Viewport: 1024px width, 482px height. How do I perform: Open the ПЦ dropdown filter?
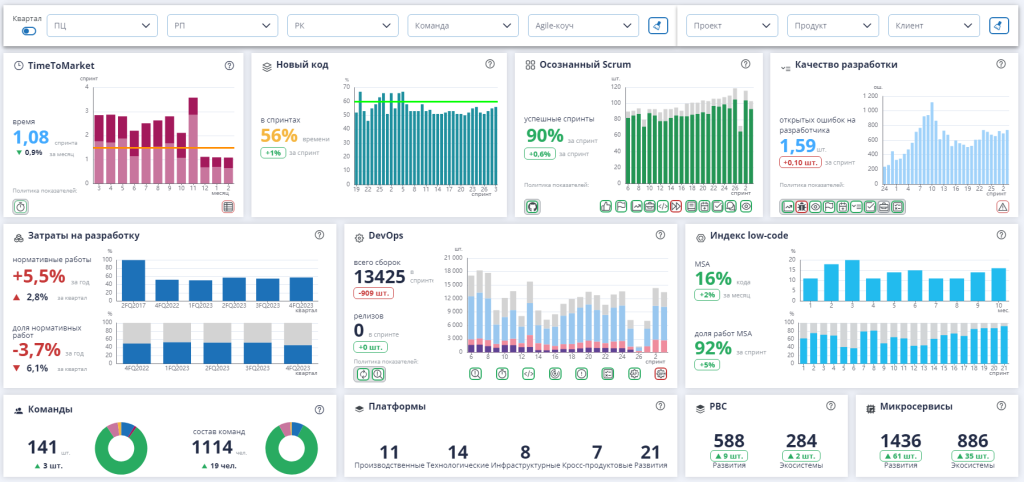pyautogui.click(x=103, y=25)
